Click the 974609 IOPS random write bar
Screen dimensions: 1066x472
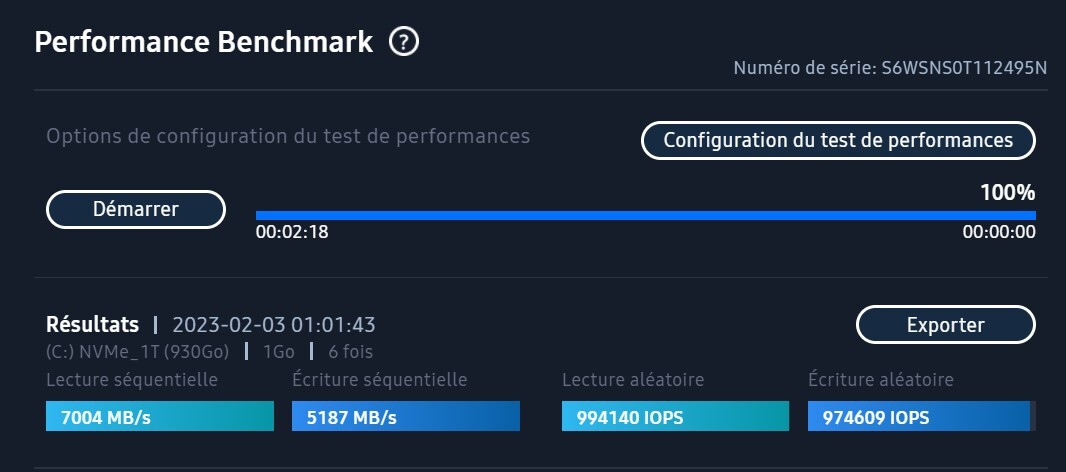pos(921,416)
